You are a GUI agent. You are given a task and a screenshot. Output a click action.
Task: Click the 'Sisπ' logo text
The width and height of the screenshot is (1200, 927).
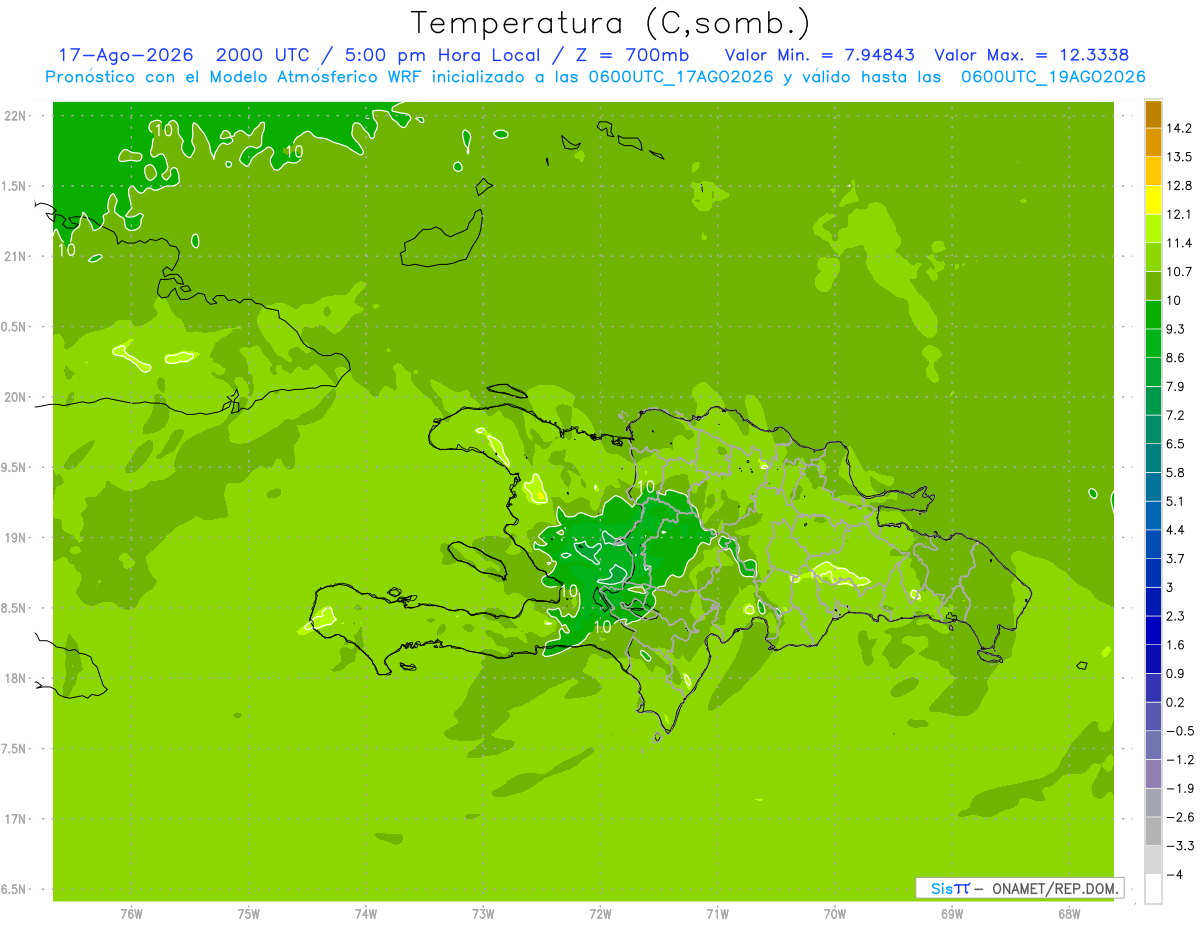pyautogui.click(x=949, y=888)
